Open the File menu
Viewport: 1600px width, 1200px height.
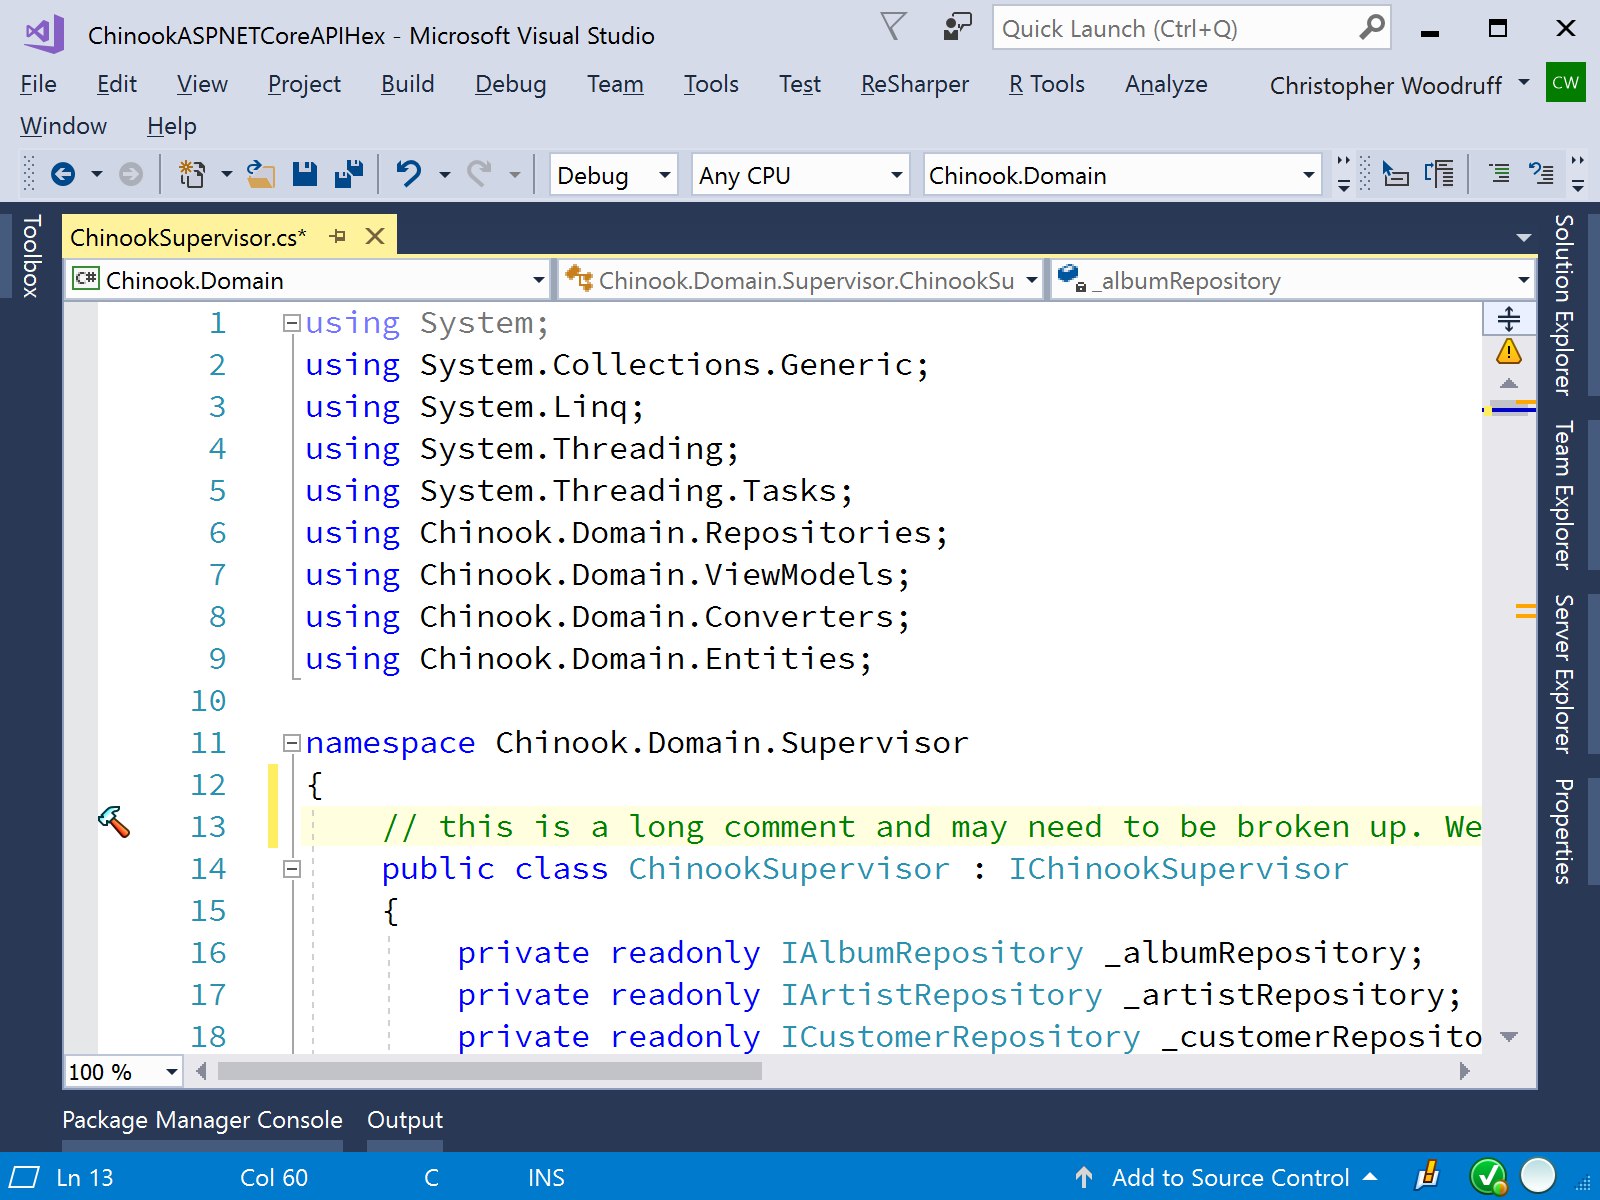38,84
